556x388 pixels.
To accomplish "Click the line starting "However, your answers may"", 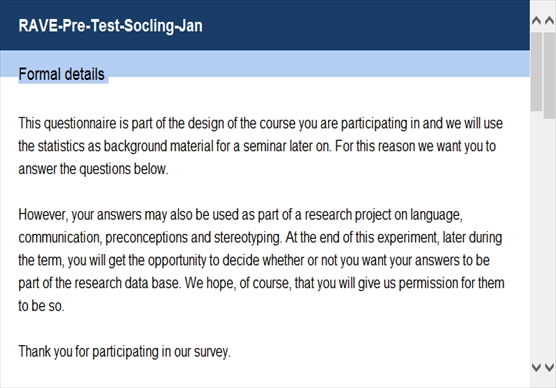I will click(x=240, y=215).
